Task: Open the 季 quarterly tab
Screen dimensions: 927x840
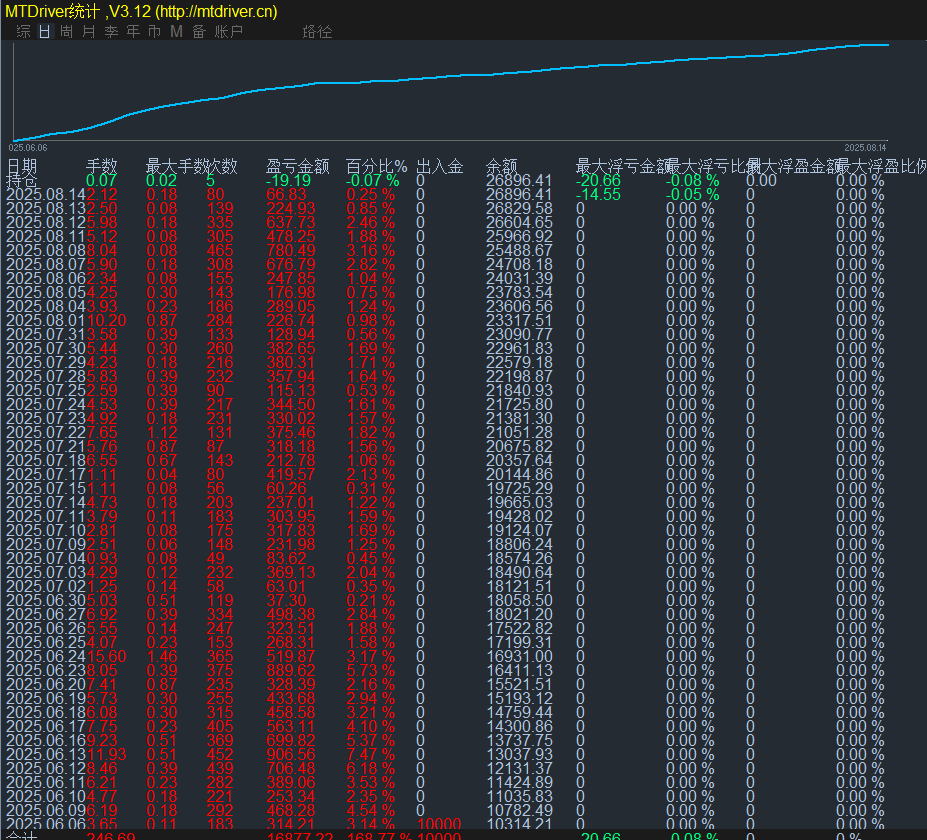Action: (111, 31)
